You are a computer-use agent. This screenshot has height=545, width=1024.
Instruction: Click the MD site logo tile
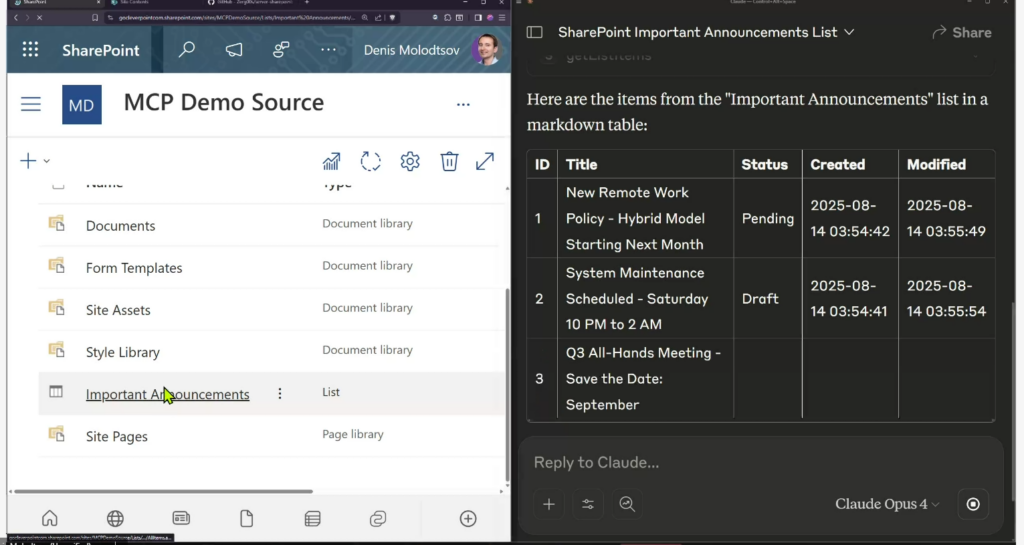coord(82,104)
